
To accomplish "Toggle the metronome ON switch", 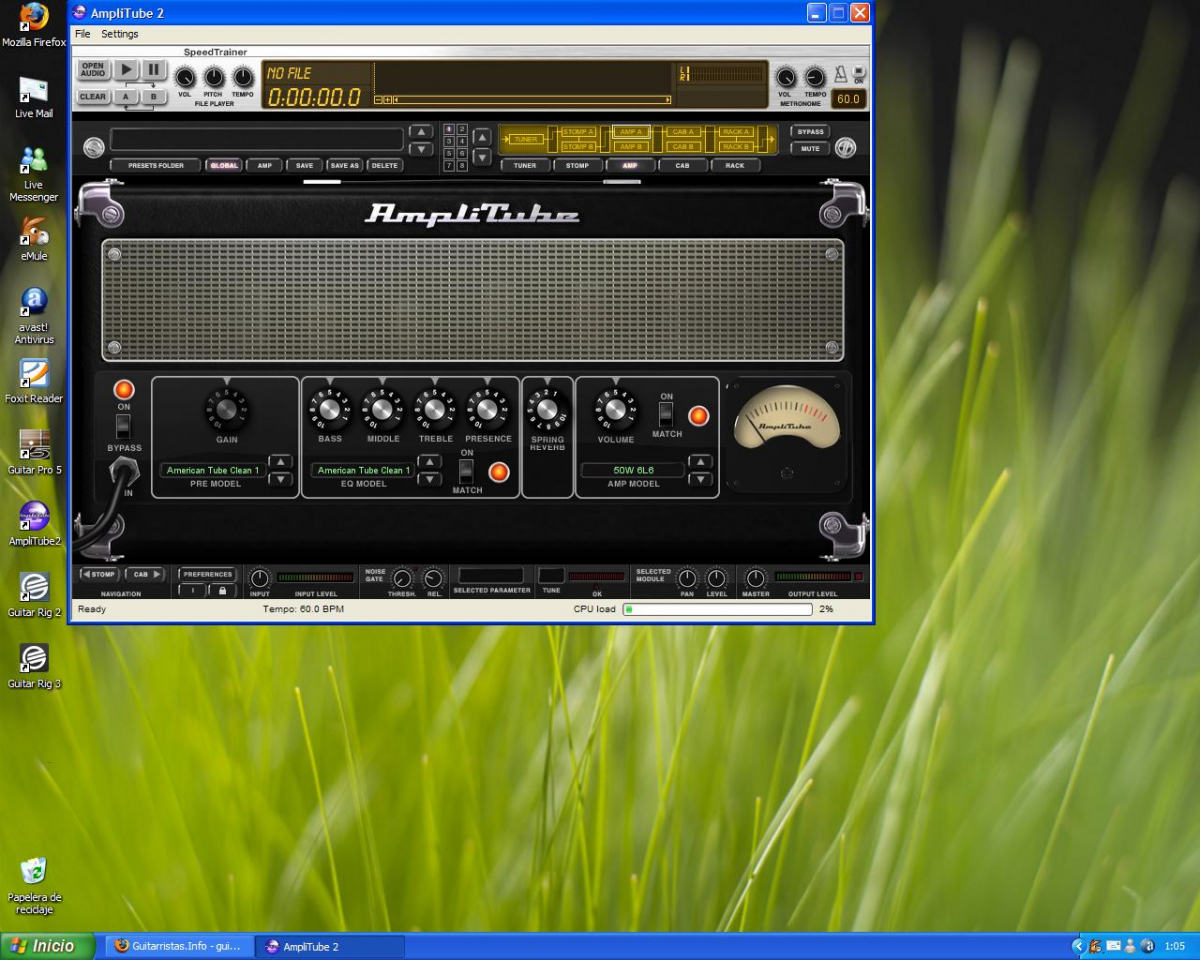I will [858, 71].
